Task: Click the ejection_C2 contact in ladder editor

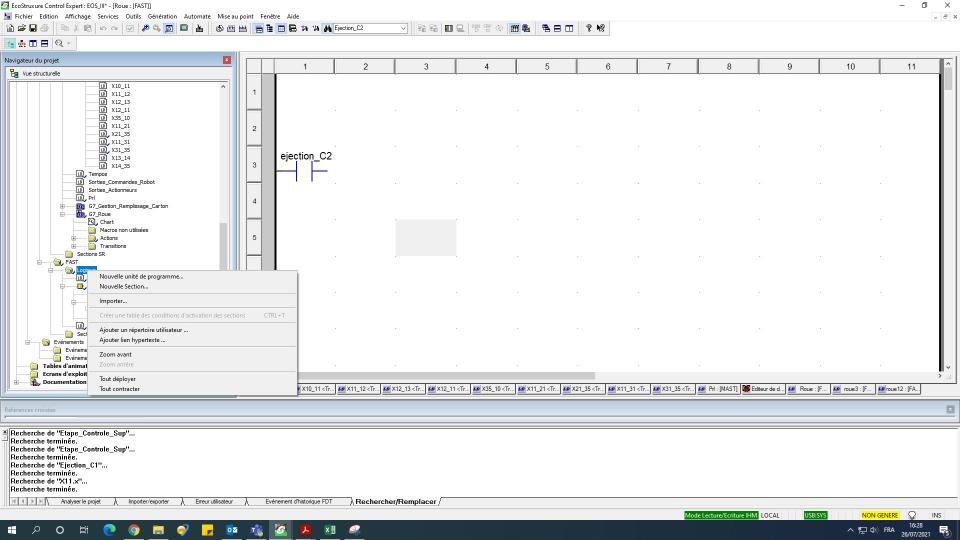Action: coord(304,172)
